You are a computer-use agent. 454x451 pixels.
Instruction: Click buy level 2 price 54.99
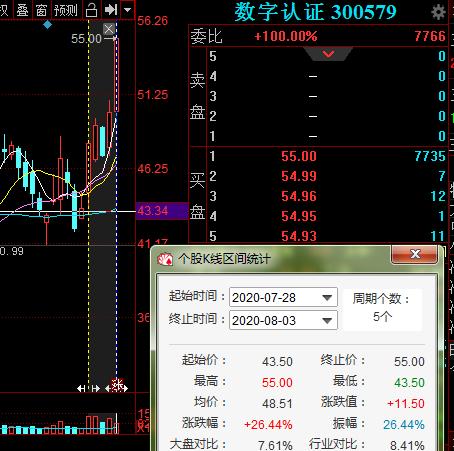point(299,176)
